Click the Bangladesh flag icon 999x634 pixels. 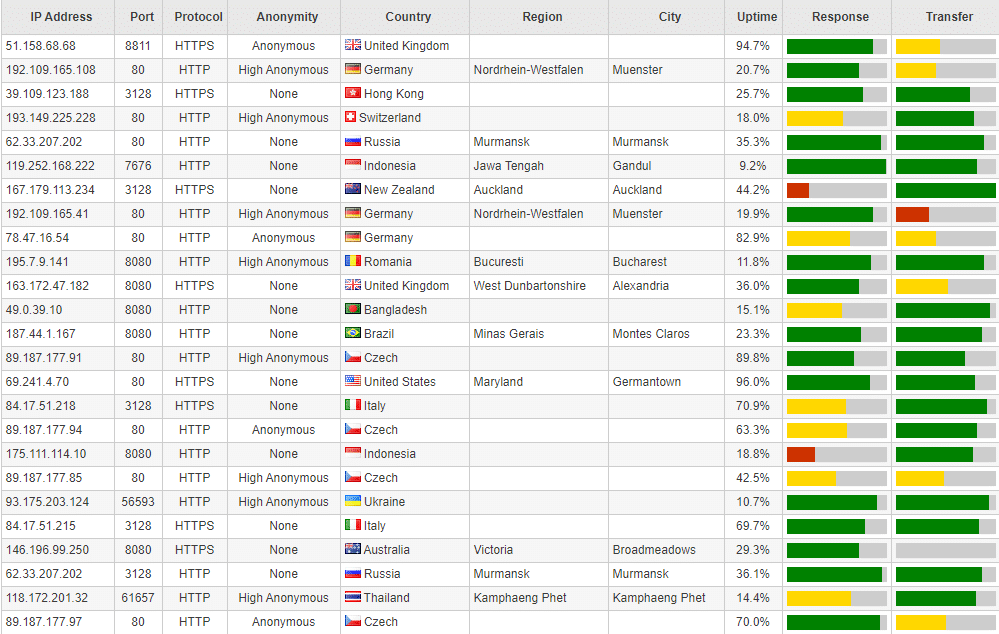coord(352,309)
